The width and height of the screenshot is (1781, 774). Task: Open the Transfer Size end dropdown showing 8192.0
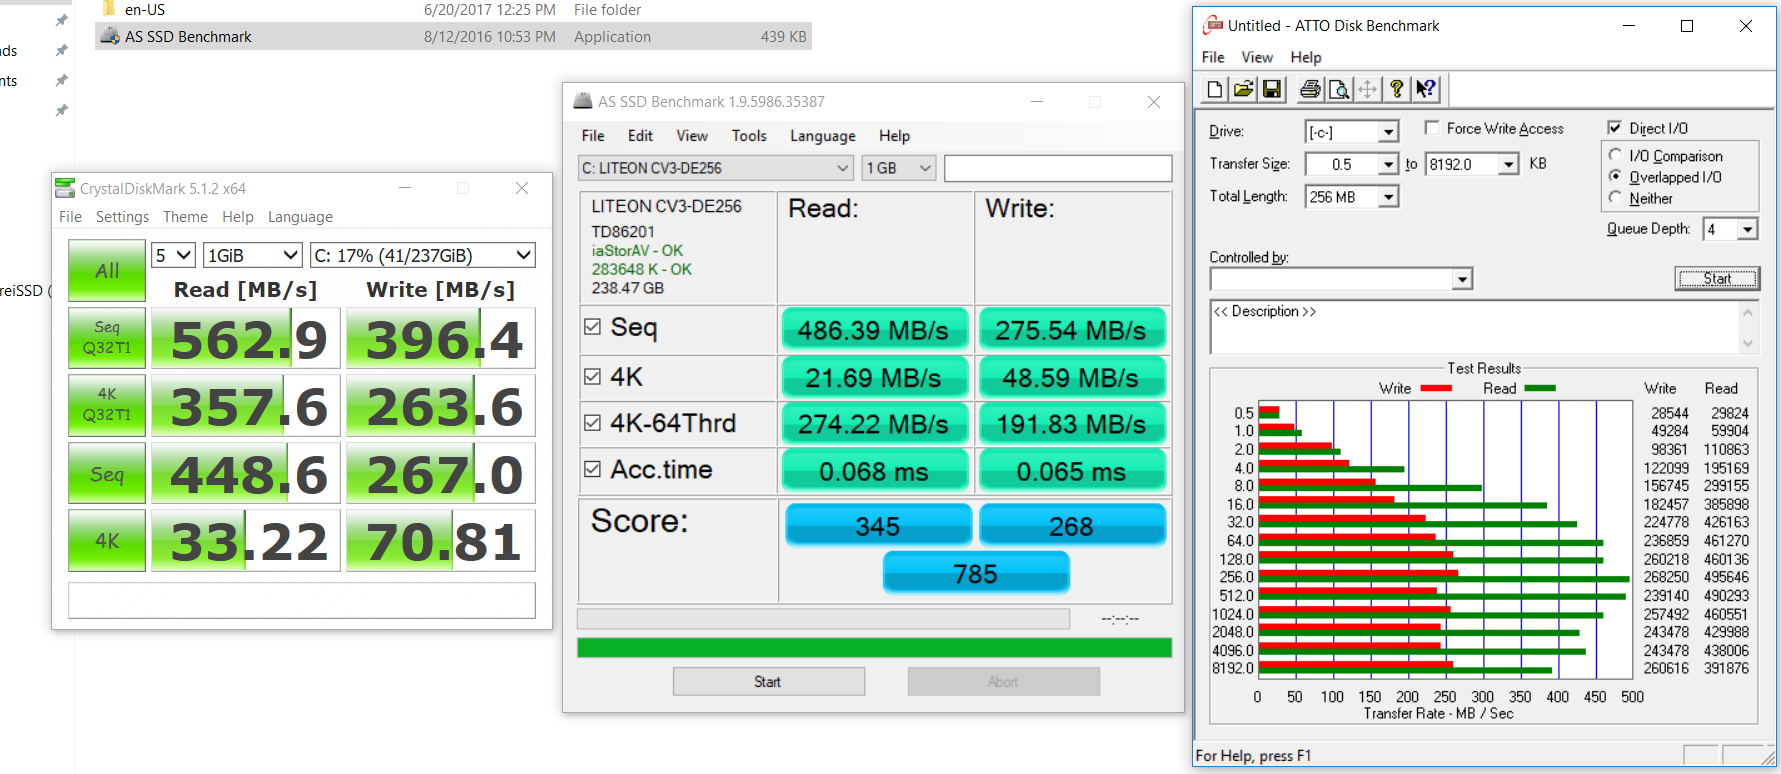[x=1509, y=164]
